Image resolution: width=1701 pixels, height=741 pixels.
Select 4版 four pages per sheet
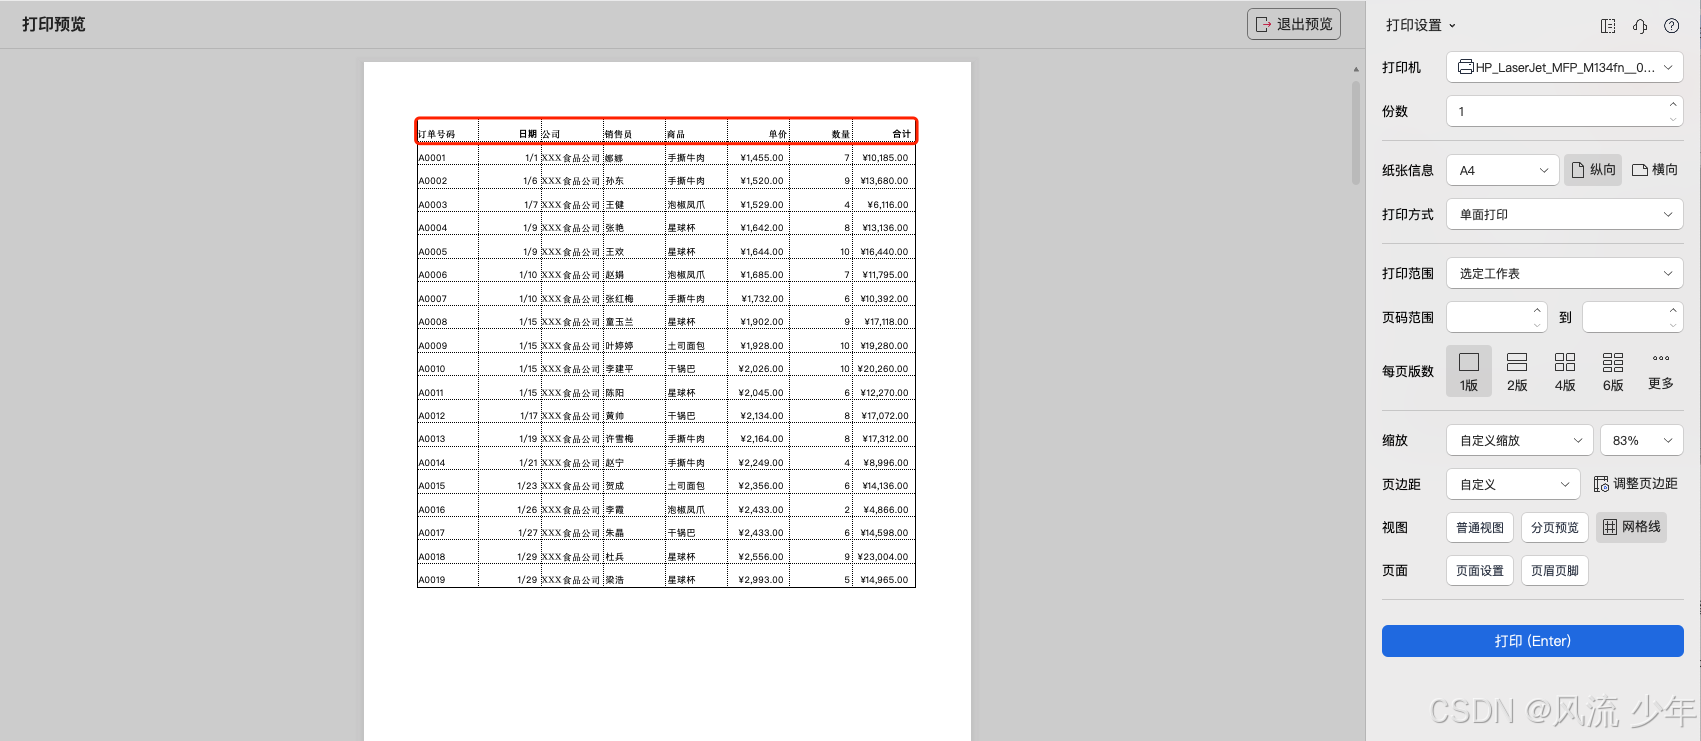point(1565,371)
